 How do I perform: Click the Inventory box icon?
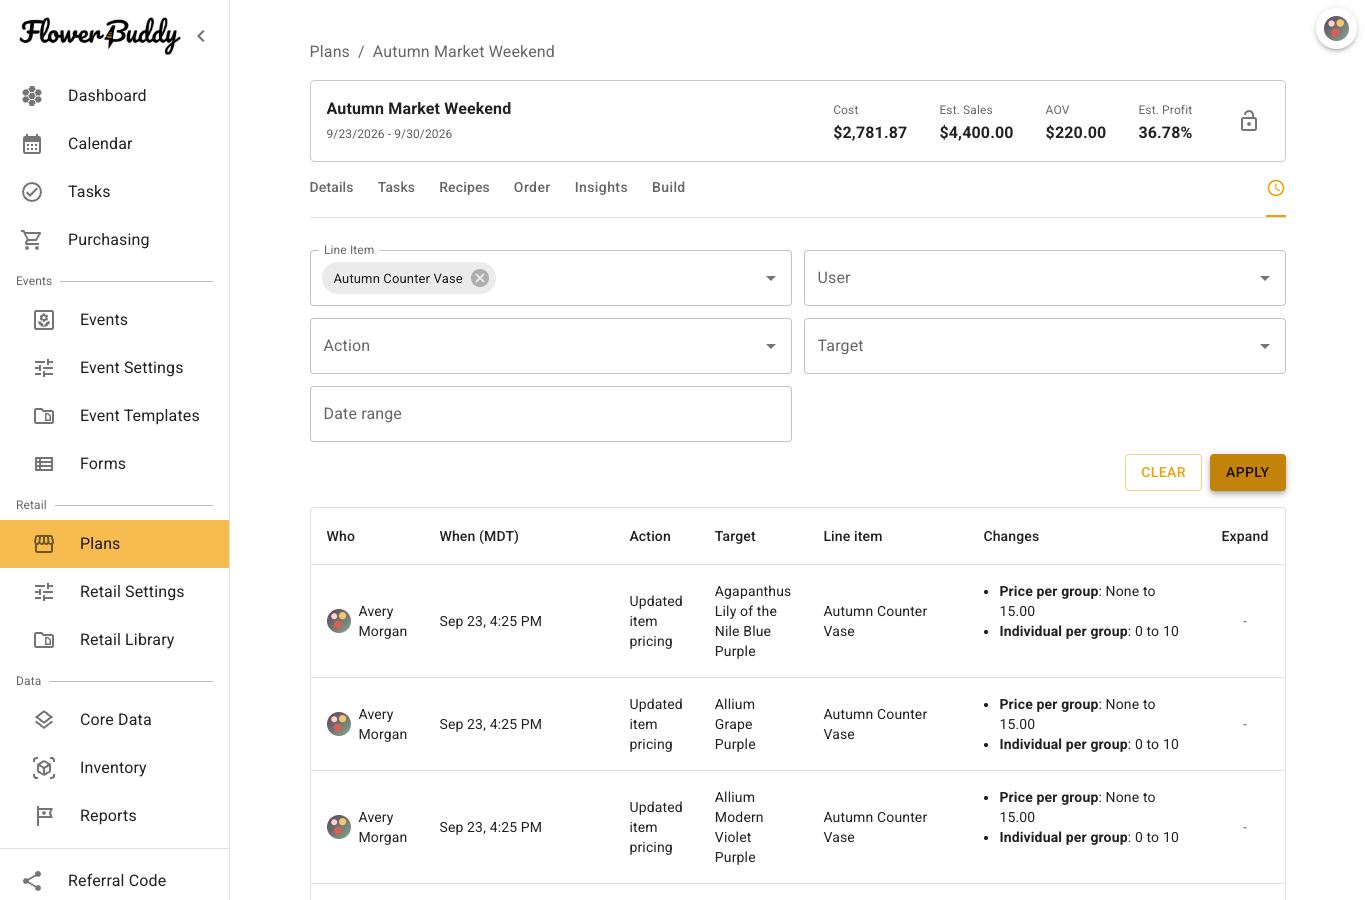click(44, 768)
